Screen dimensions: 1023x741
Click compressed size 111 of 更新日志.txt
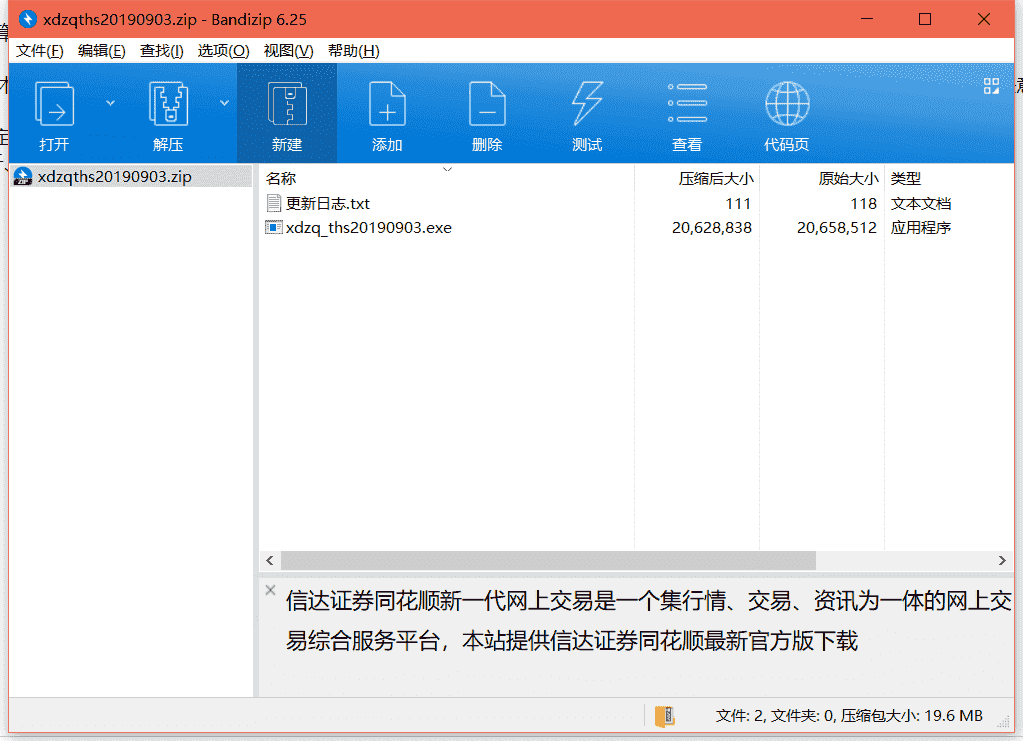[x=738, y=204]
